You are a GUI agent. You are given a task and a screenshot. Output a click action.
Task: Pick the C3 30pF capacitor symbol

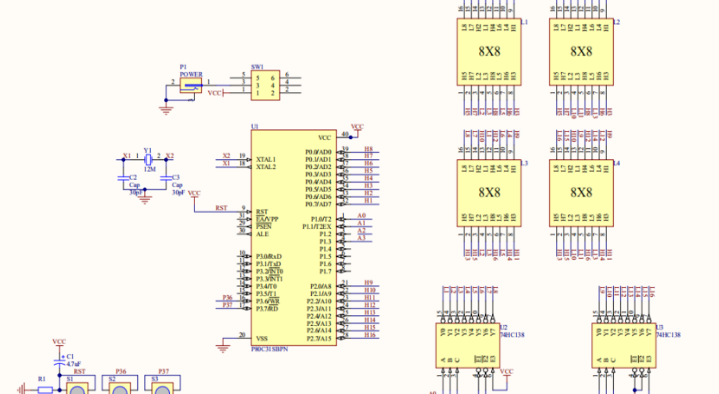click(x=166, y=178)
